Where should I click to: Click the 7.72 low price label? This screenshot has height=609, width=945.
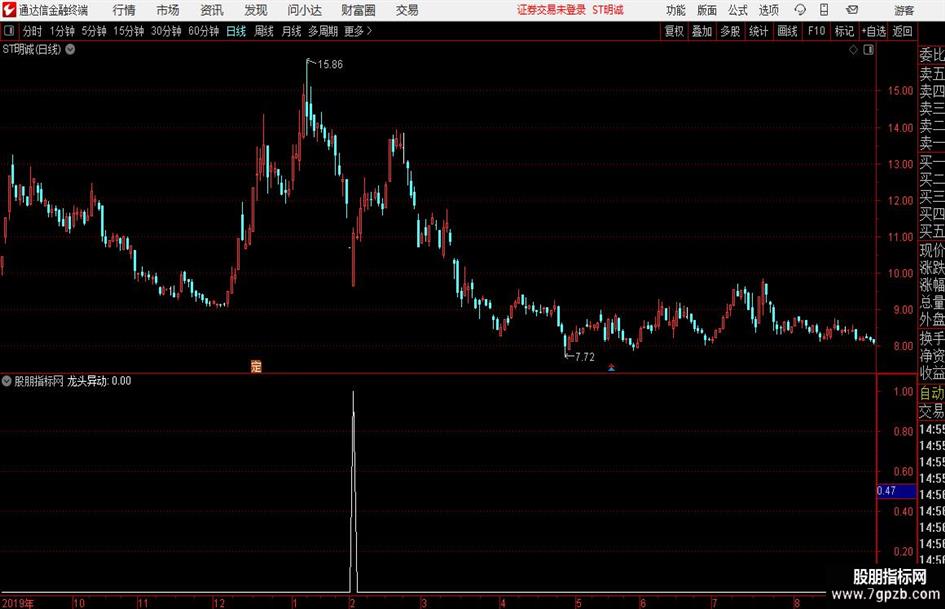585,357
